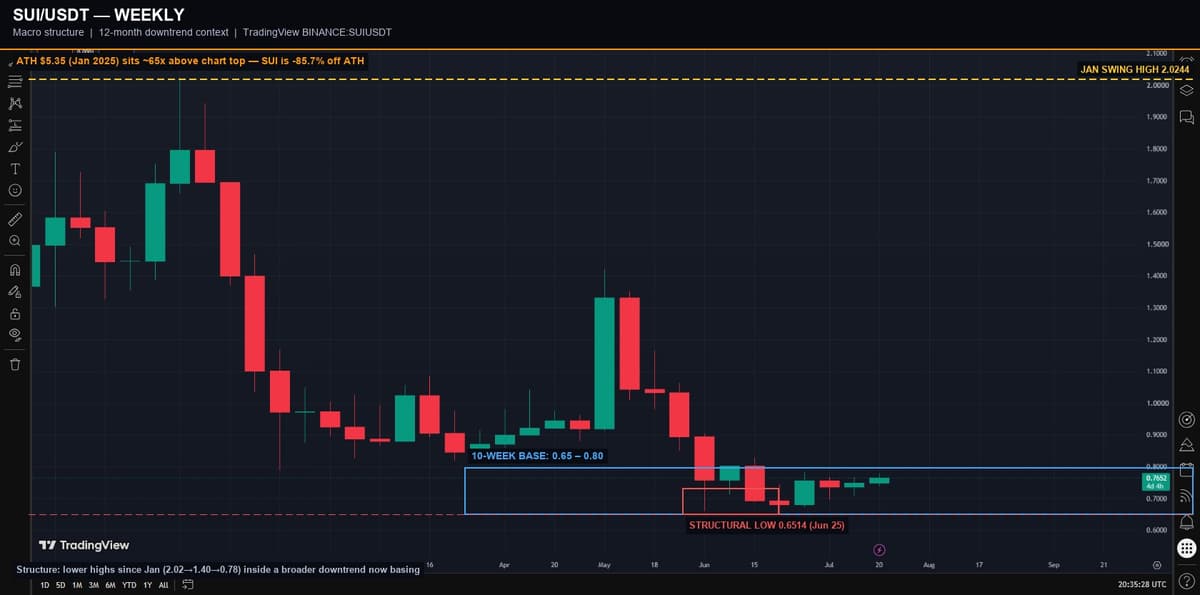Select the brush drawing tool

[15, 147]
